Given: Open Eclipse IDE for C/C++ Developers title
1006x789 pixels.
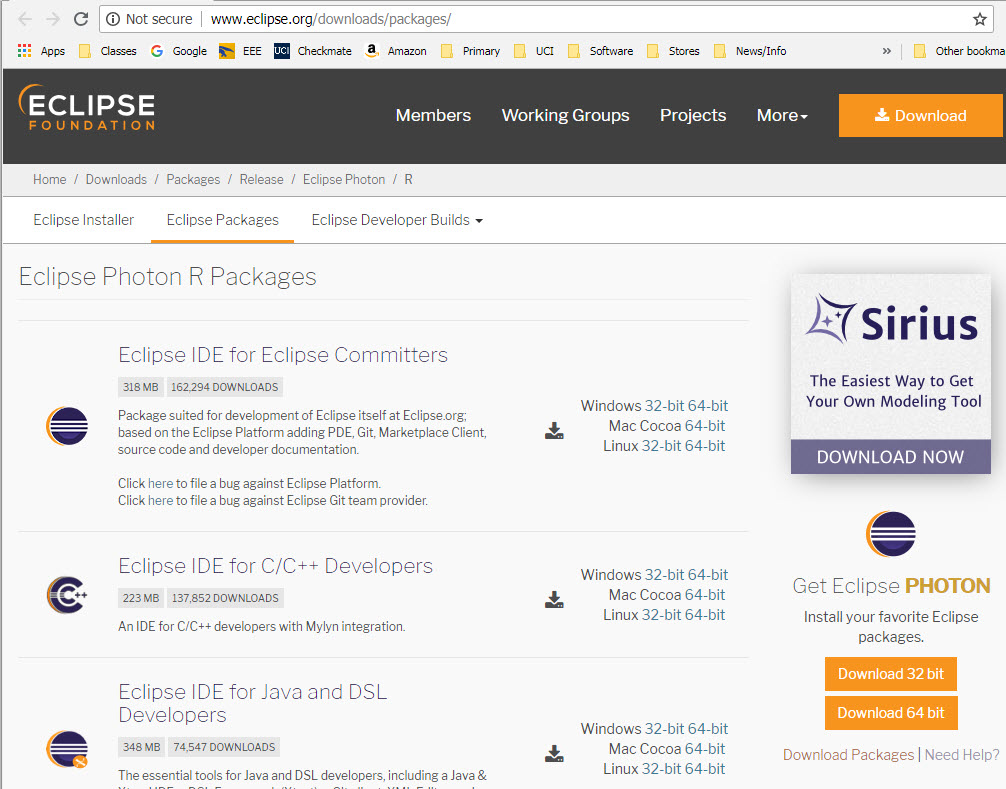Looking at the screenshot, I should click(275, 566).
